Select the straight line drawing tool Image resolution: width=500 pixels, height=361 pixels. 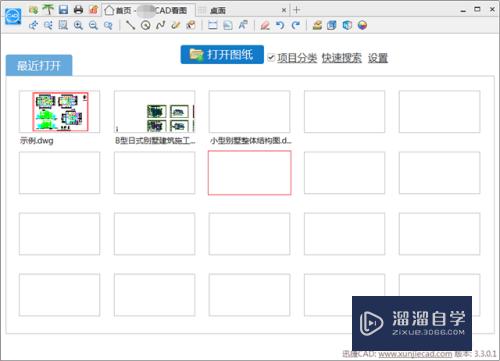click(x=130, y=25)
